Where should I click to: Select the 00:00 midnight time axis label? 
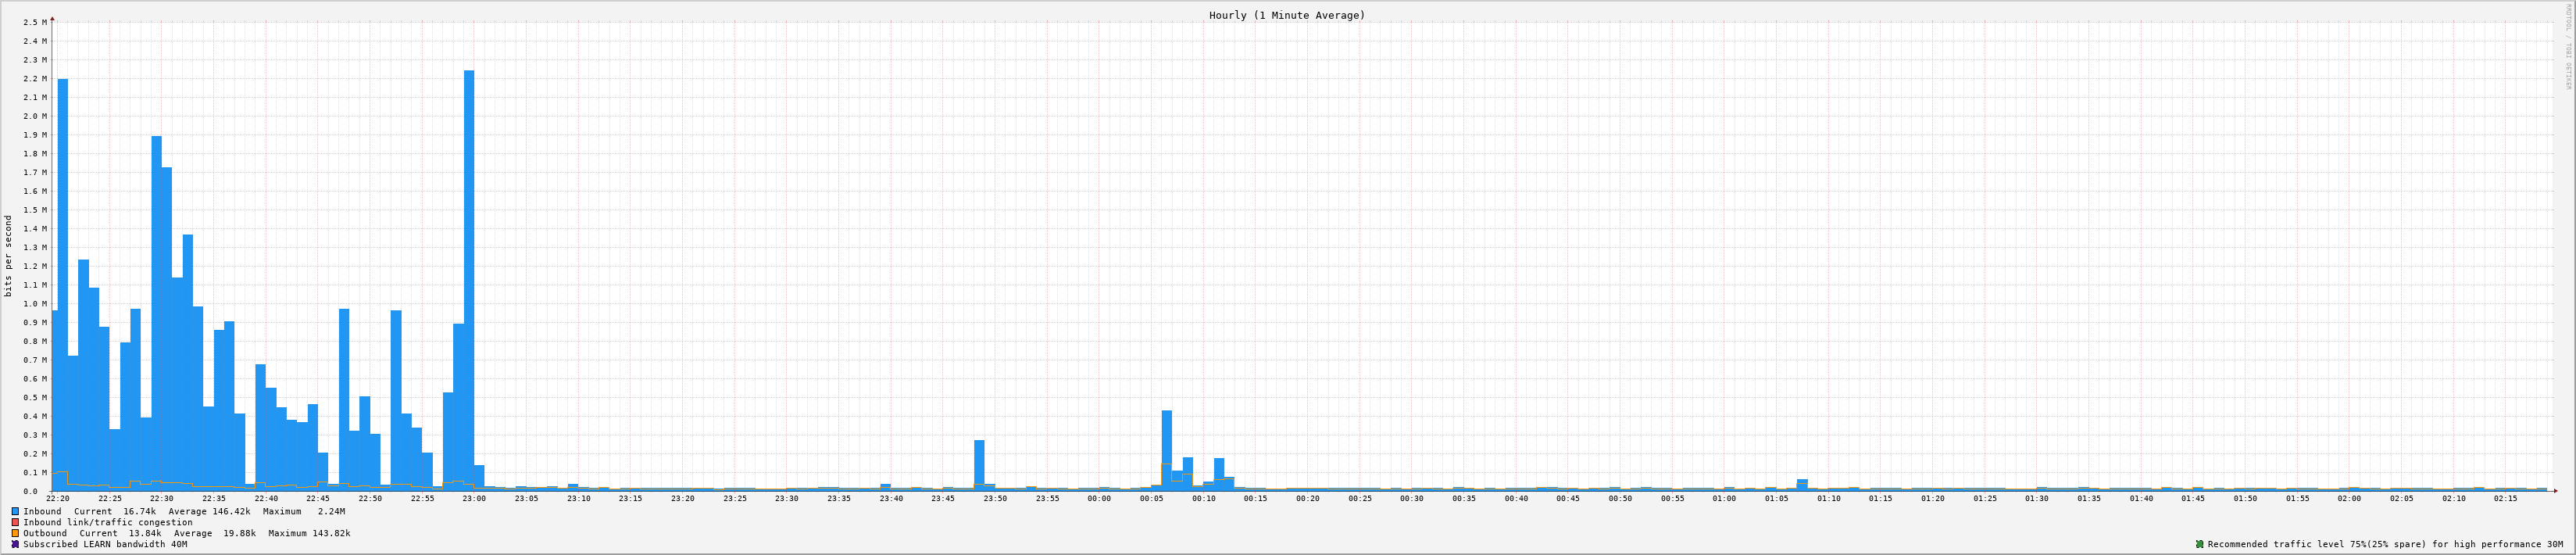(1099, 498)
